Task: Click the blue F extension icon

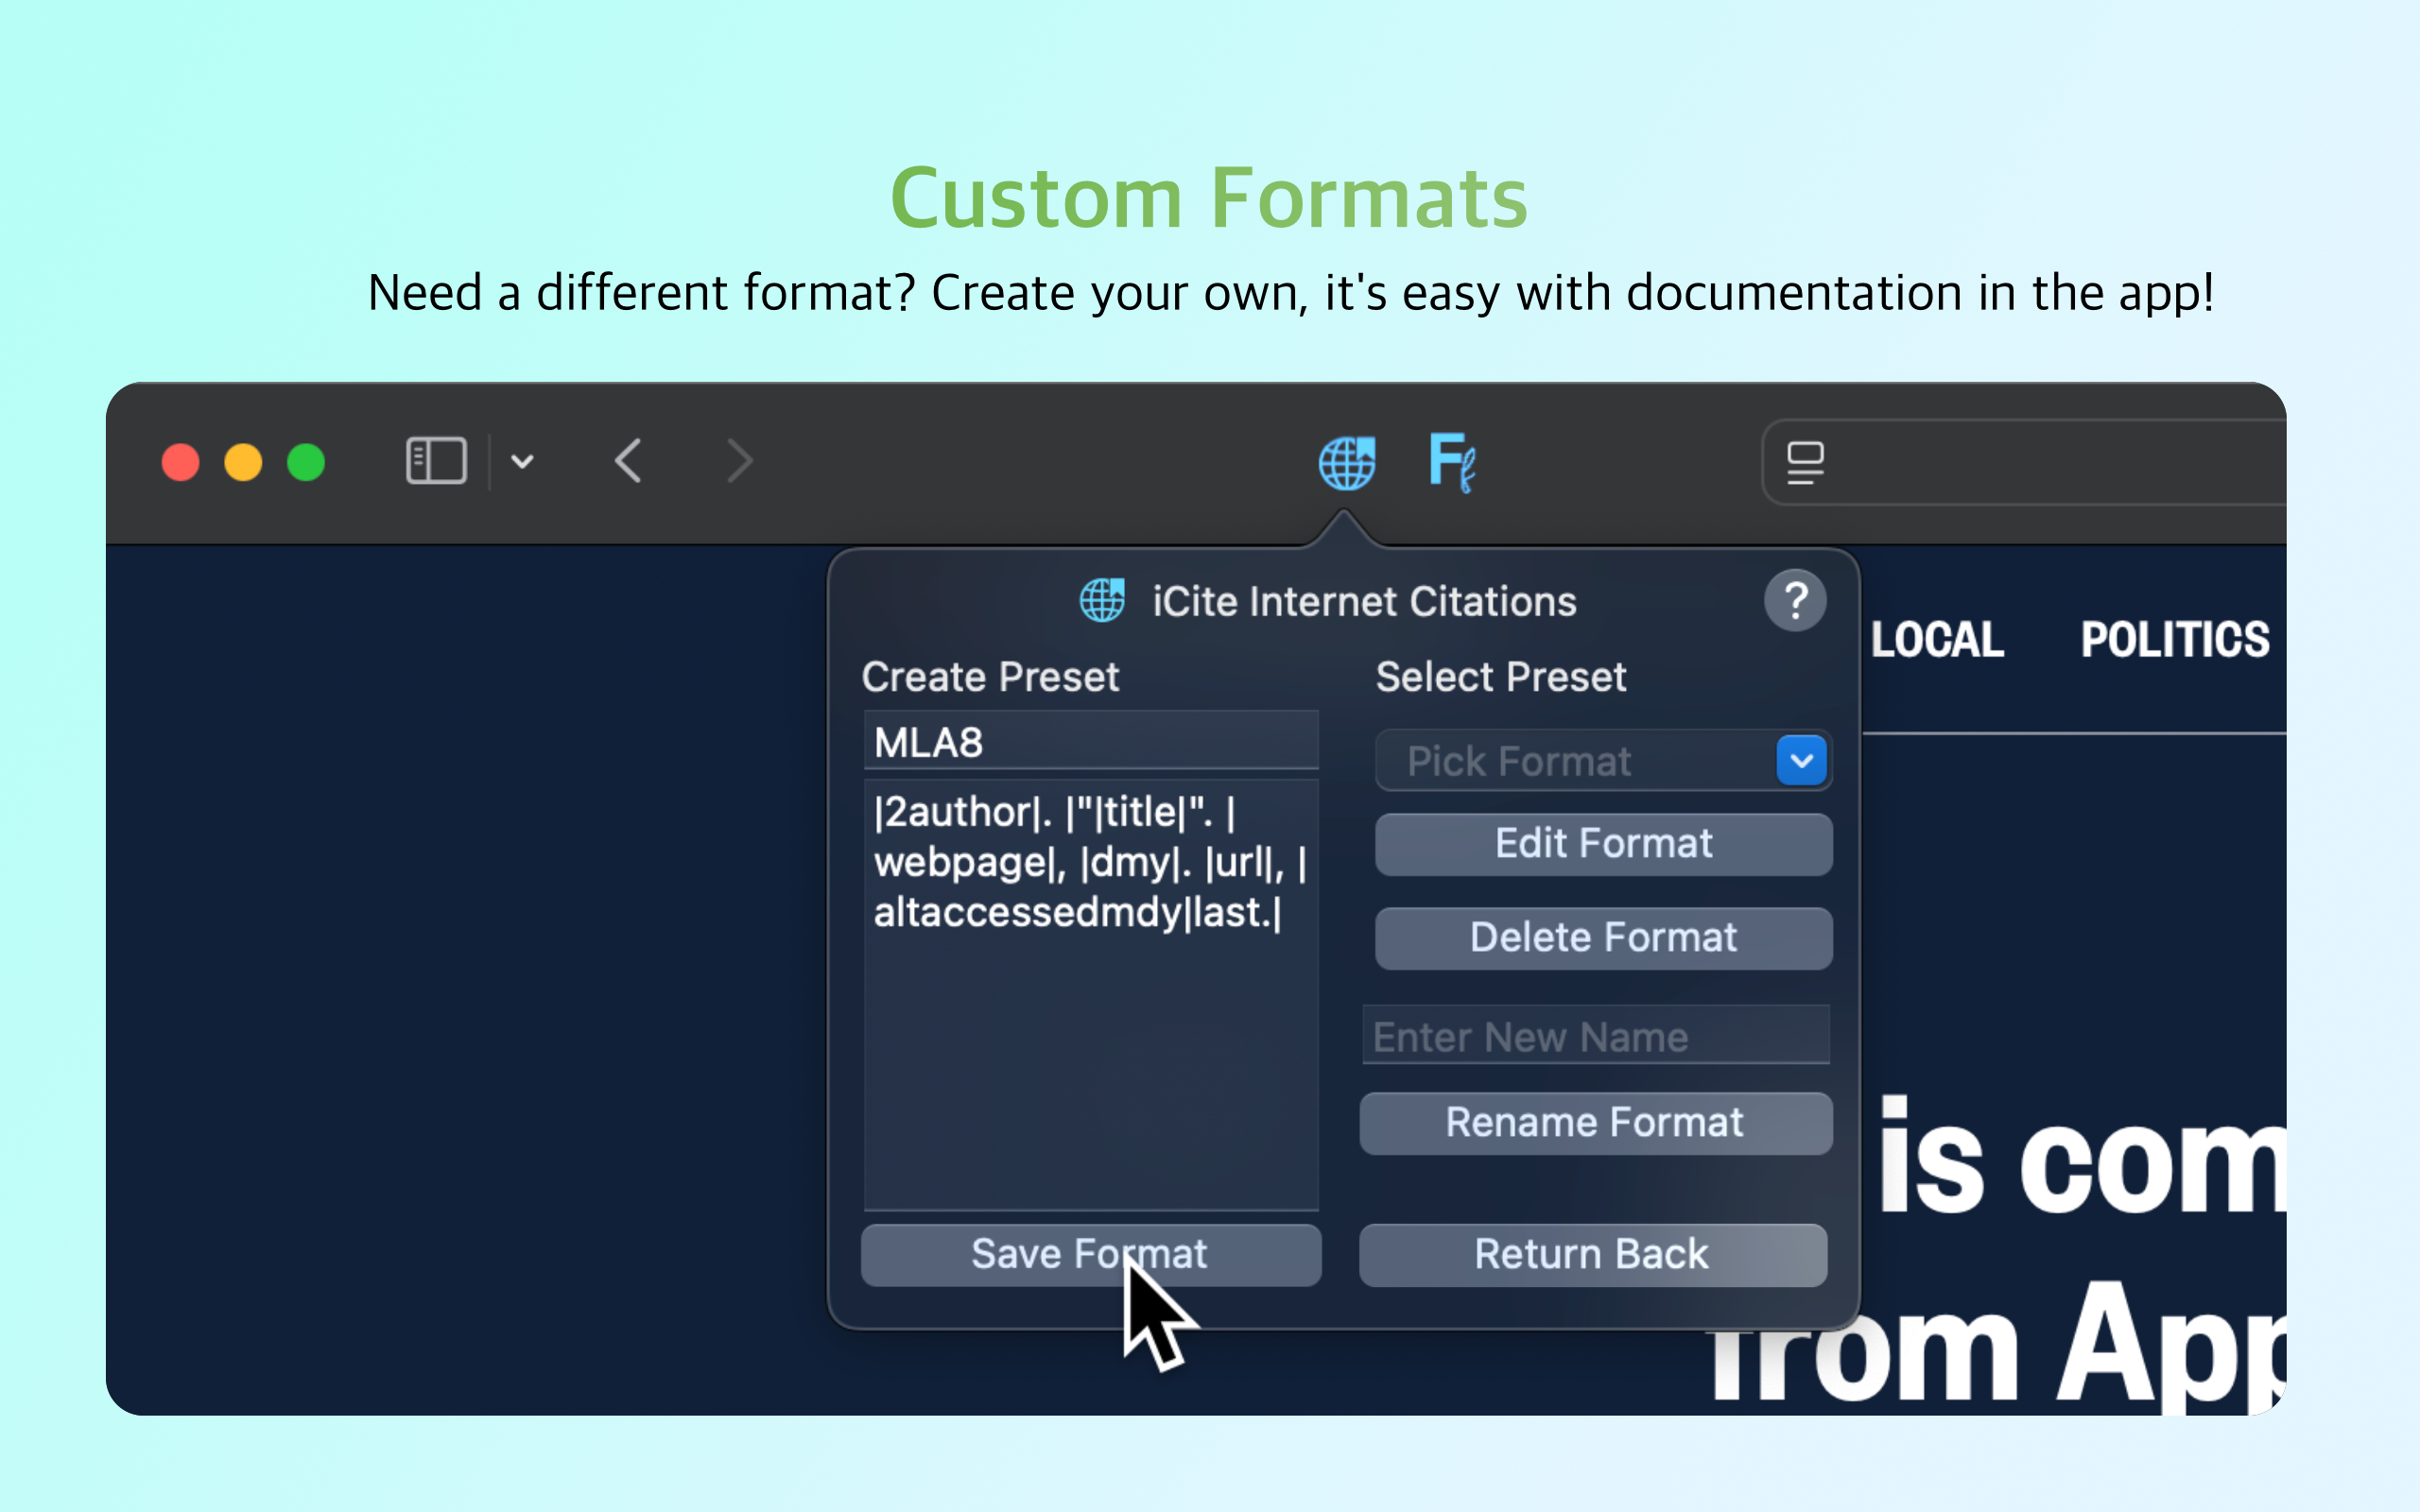Action: tap(1452, 463)
